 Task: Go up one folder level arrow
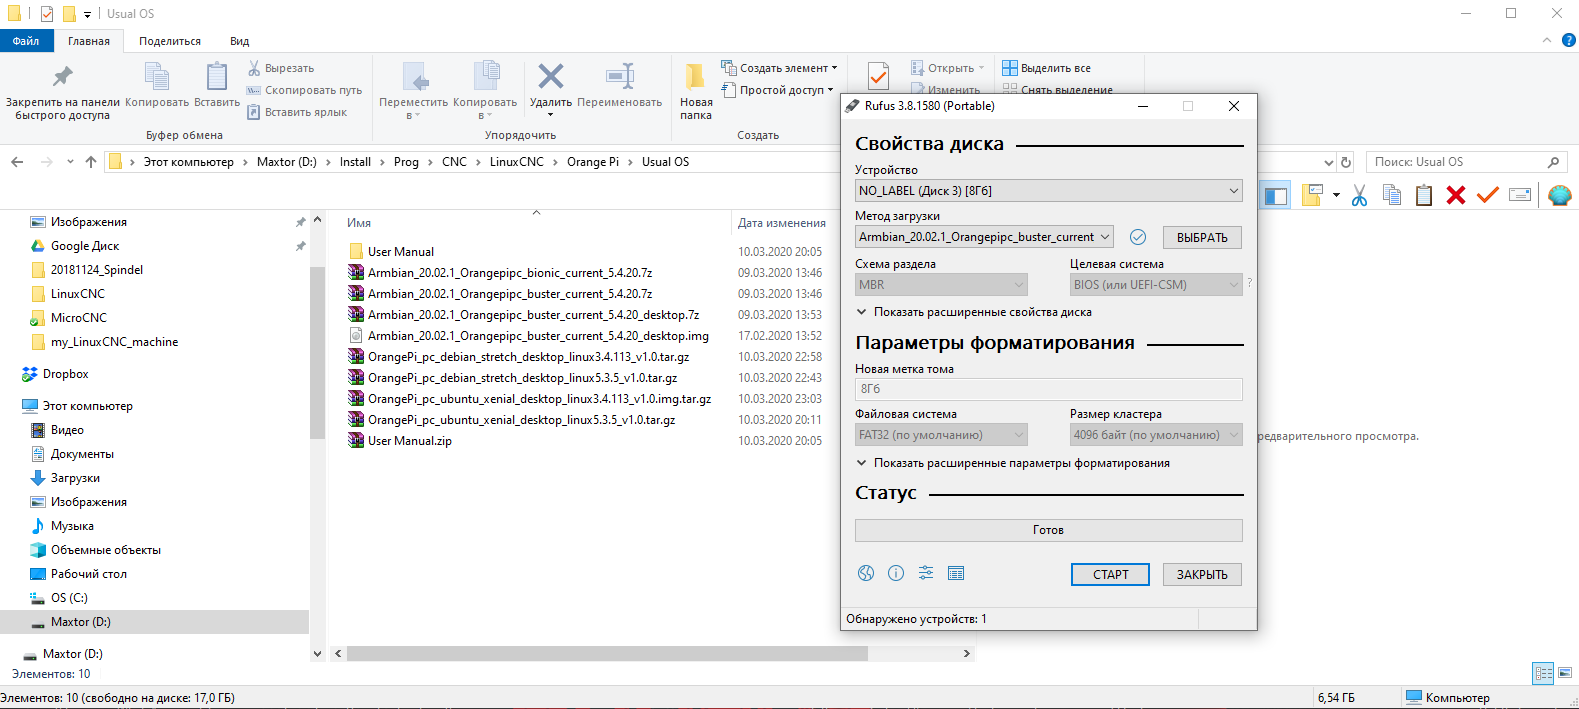coord(91,161)
